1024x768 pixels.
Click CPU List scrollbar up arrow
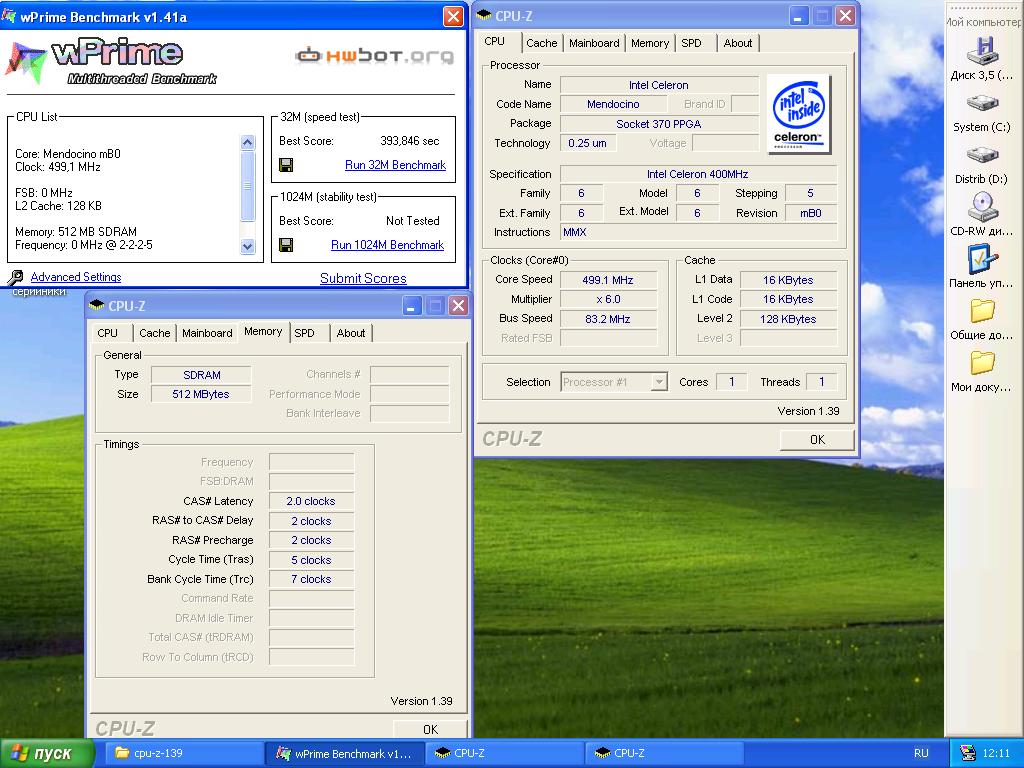(248, 142)
